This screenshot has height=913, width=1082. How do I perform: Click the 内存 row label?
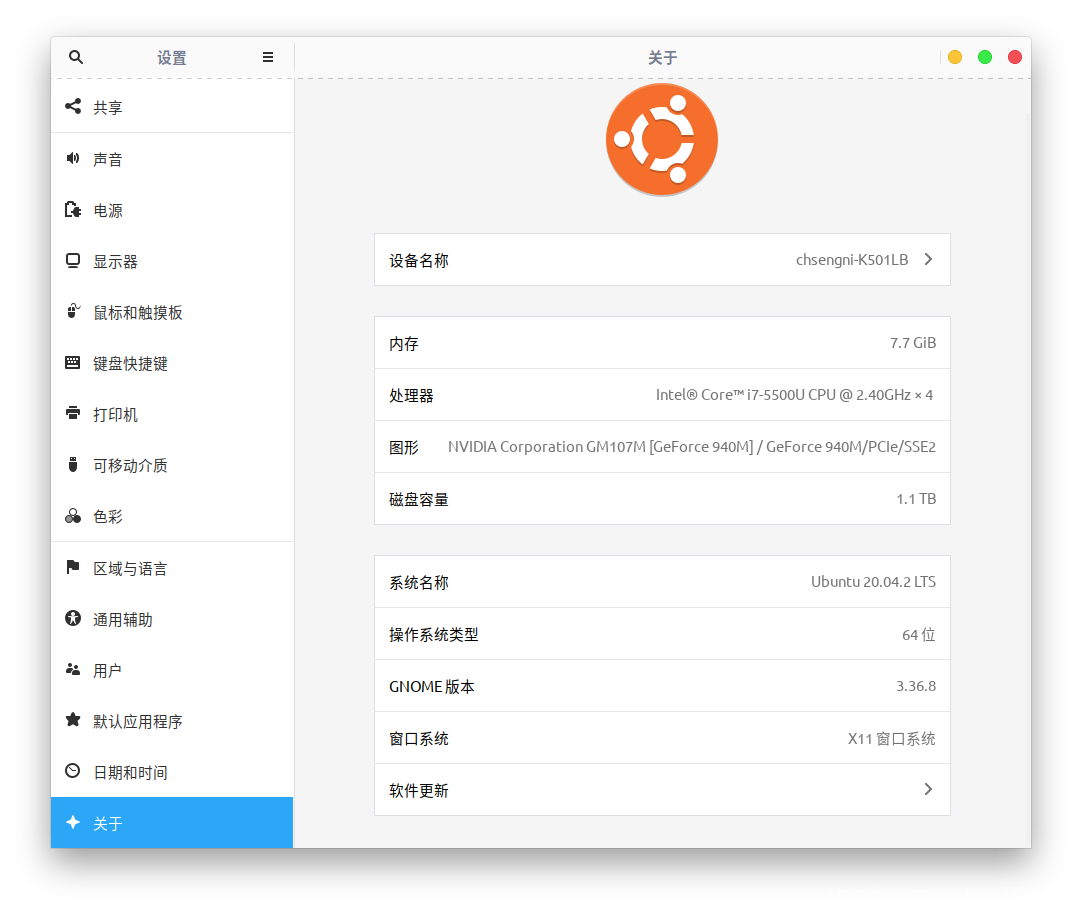pyautogui.click(x=404, y=344)
